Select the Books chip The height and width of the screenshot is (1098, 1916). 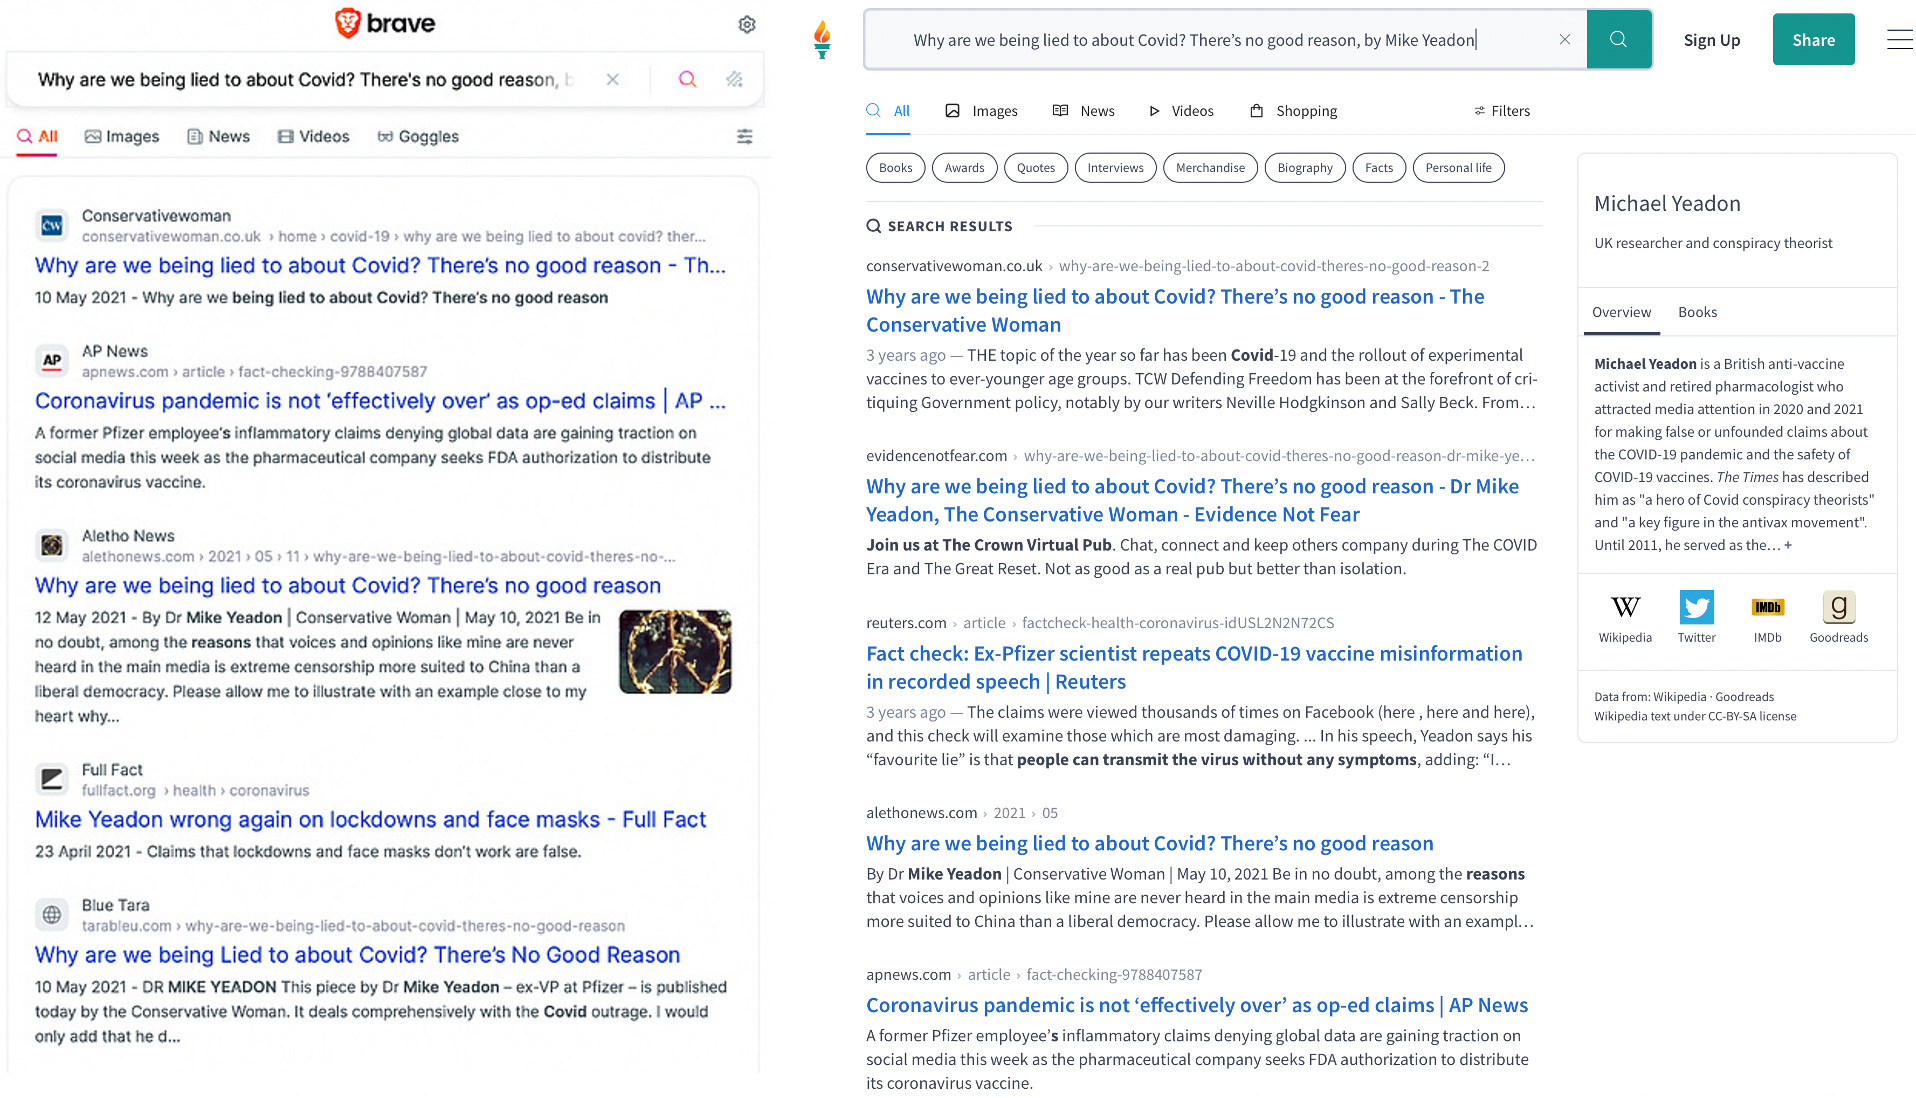(x=895, y=168)
